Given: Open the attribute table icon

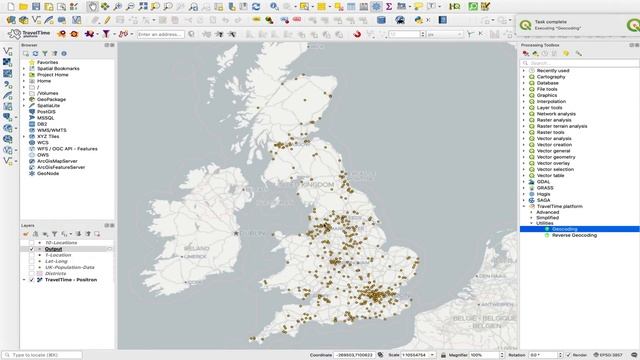Looking at the screenshot, I should click(x=351, y=7).
